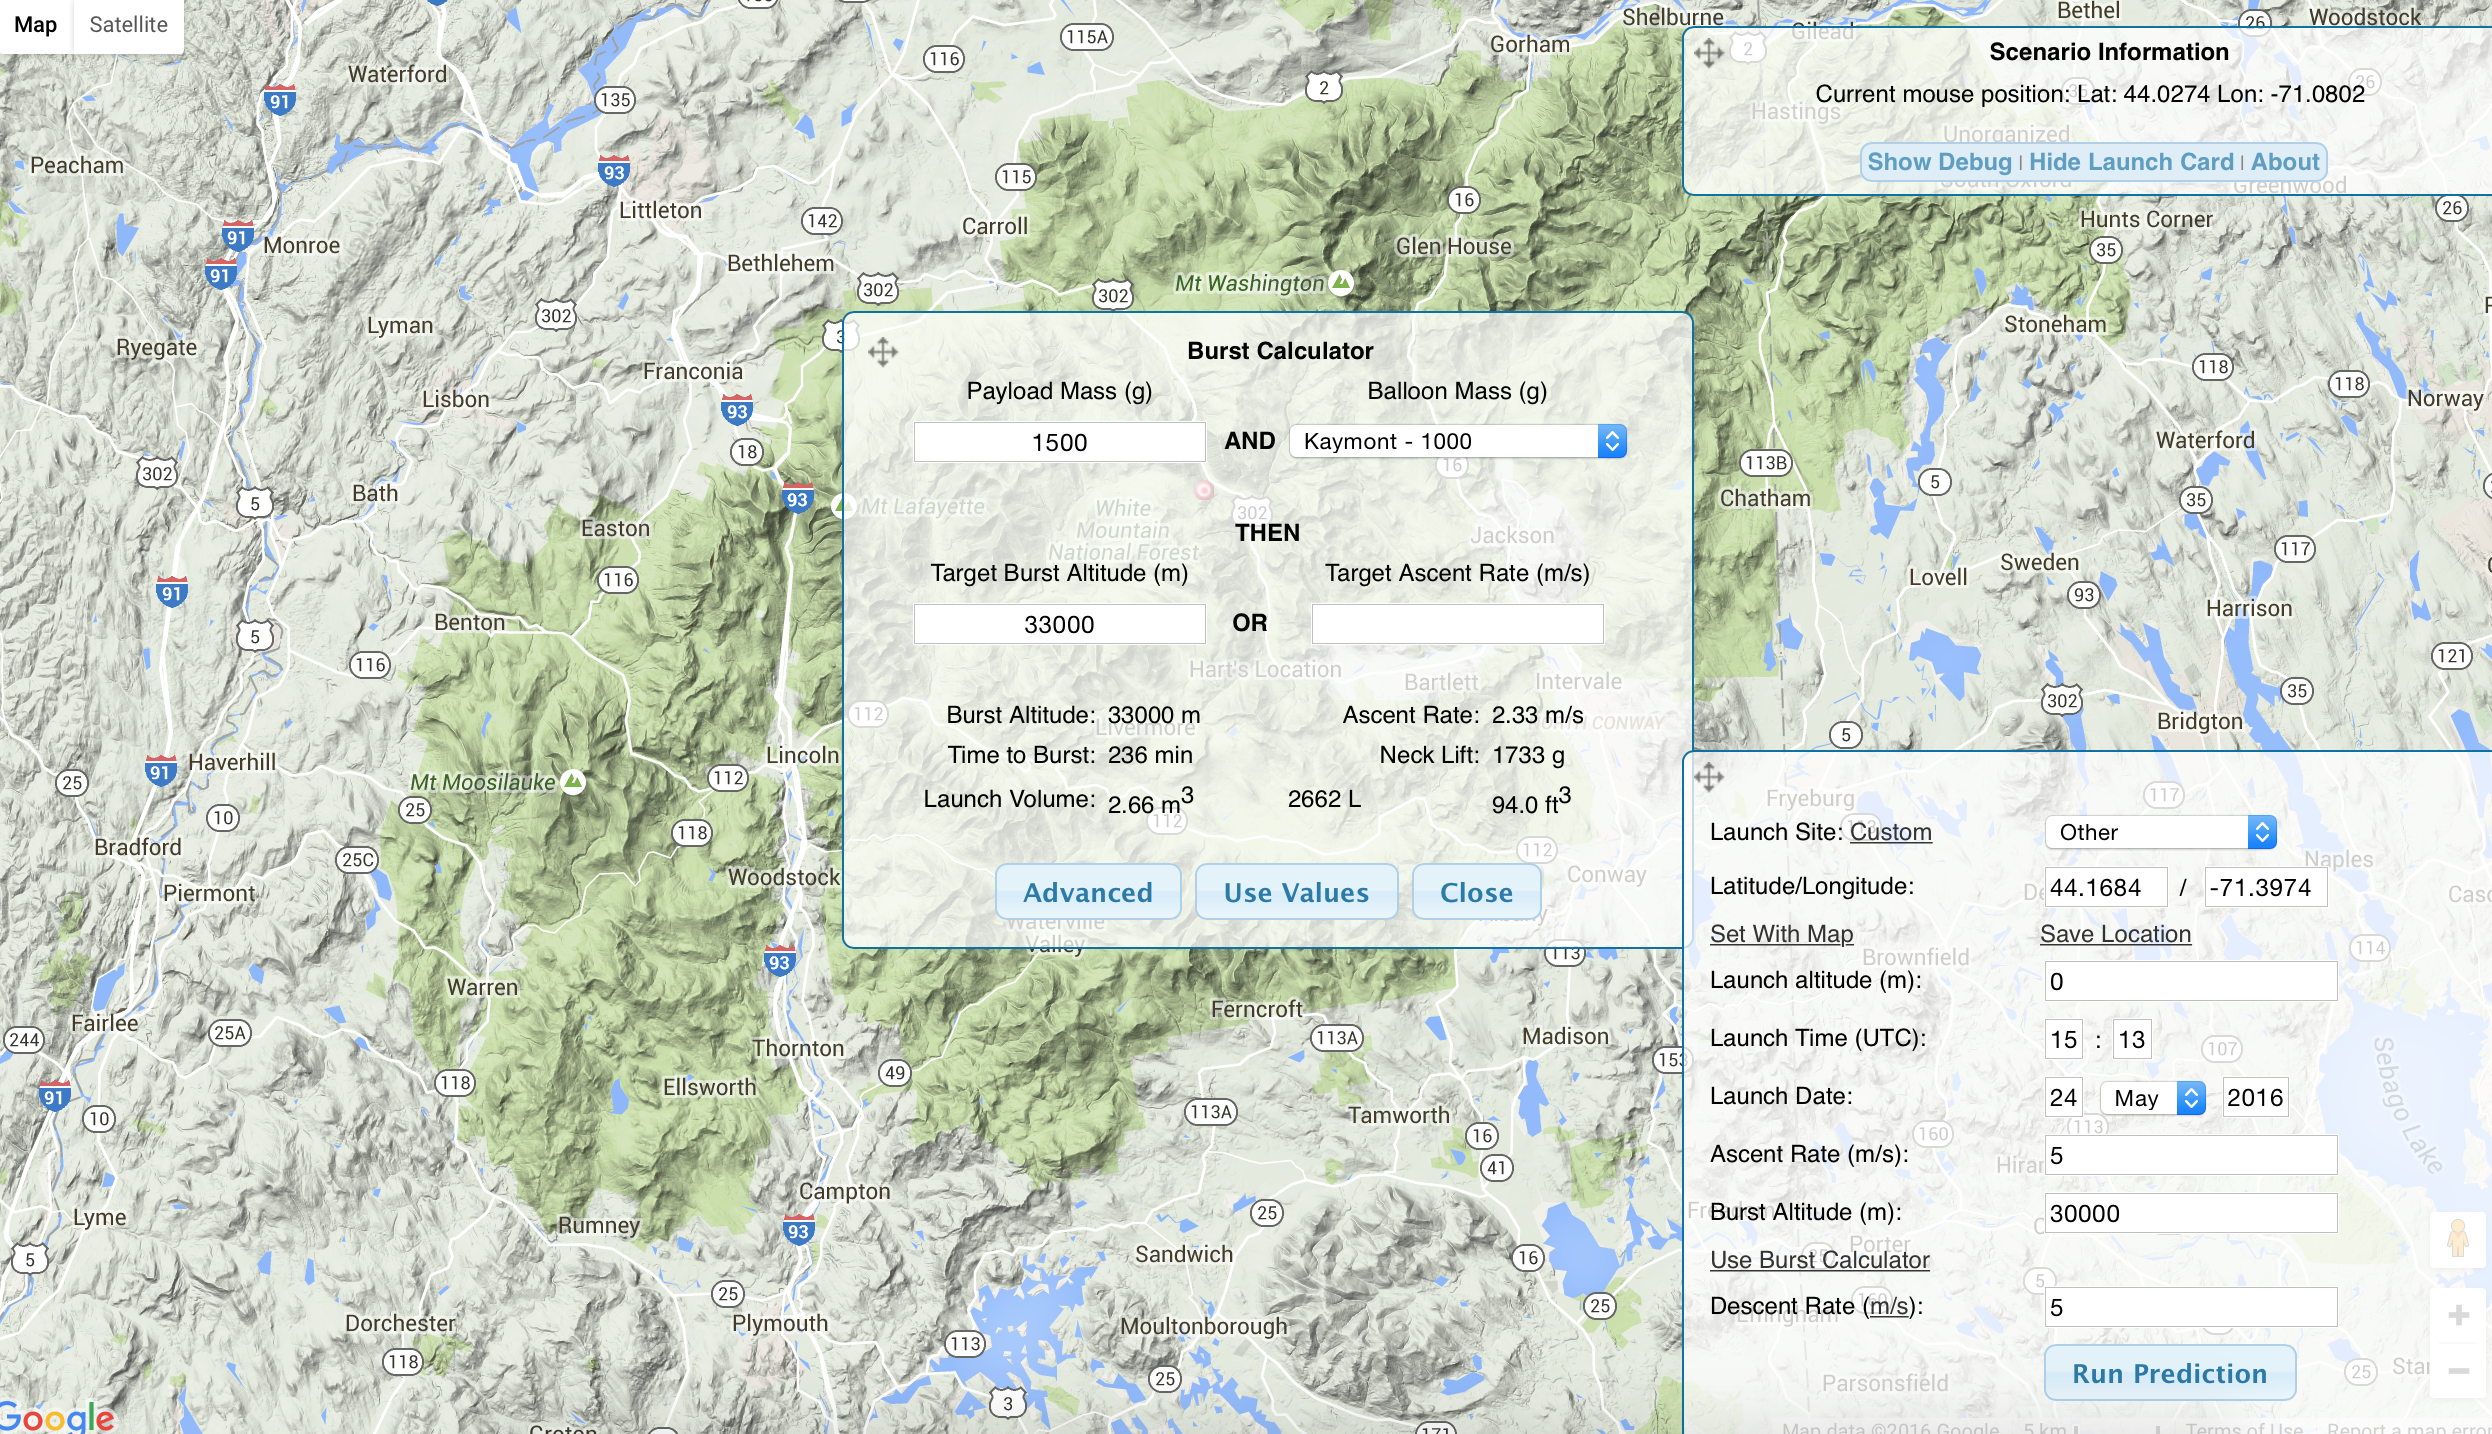2492x1434 pixels.
Task: Click the Descent Rate field
Action: pyautogui.click(x=2190, y=1307)
